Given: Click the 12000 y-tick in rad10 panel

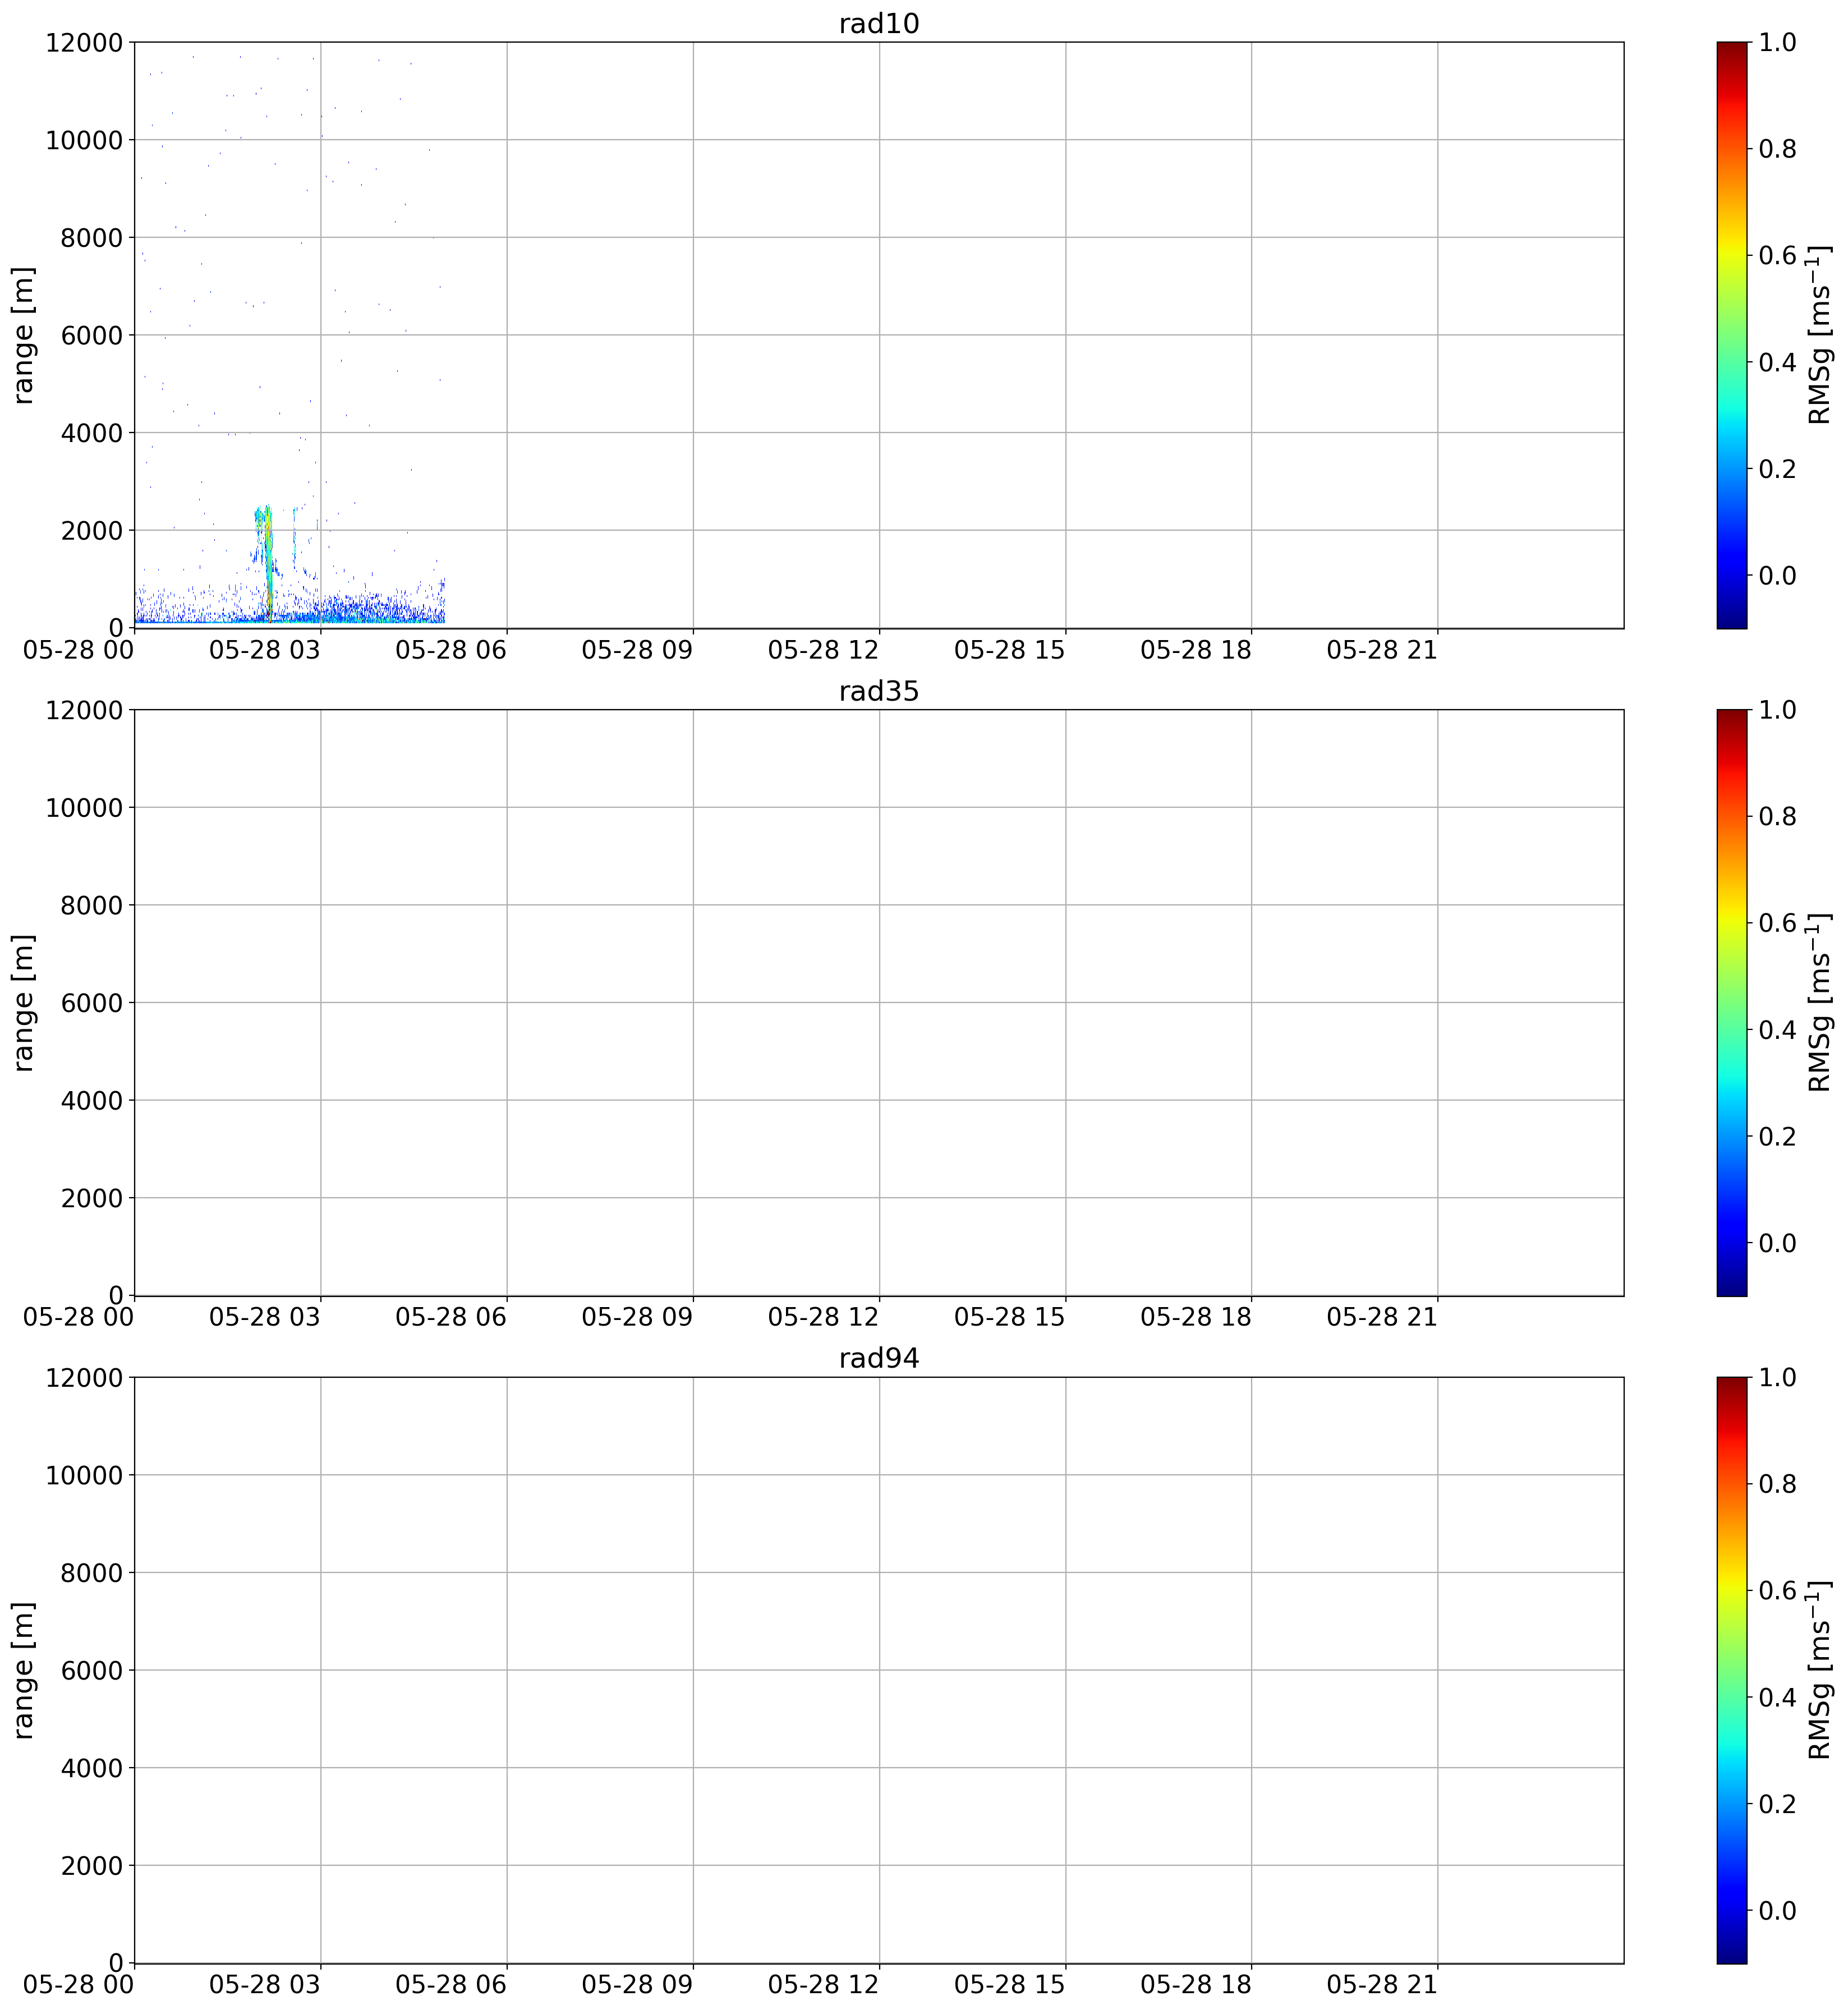Looking at the screenshot, I should [x=84, y=42].
